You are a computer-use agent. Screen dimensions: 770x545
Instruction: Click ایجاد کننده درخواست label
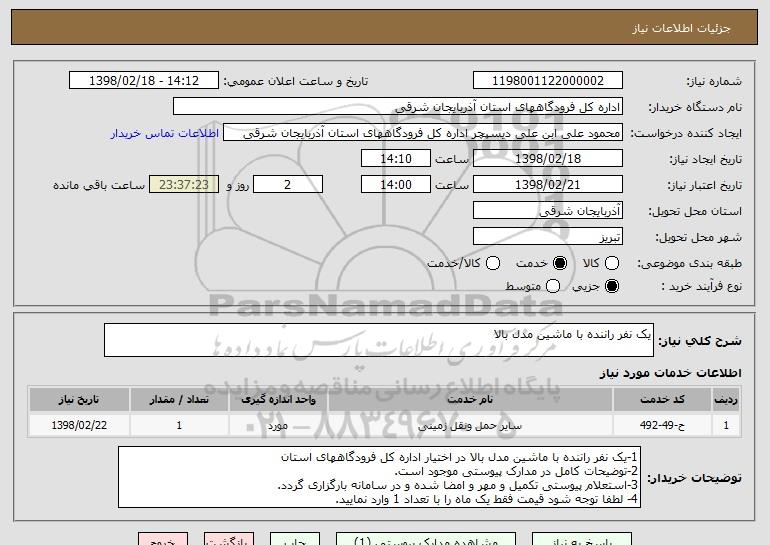pyautogui.click(x=686, y=133)
